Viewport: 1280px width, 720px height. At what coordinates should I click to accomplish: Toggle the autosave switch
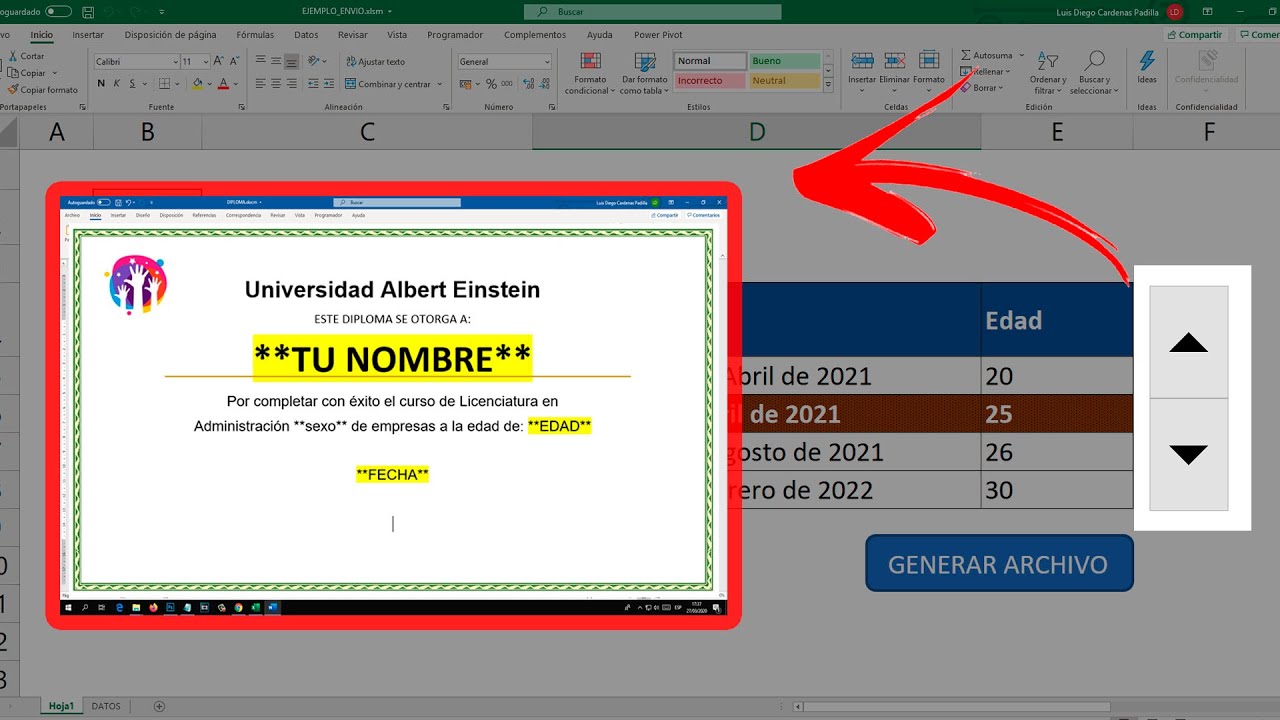59,12
